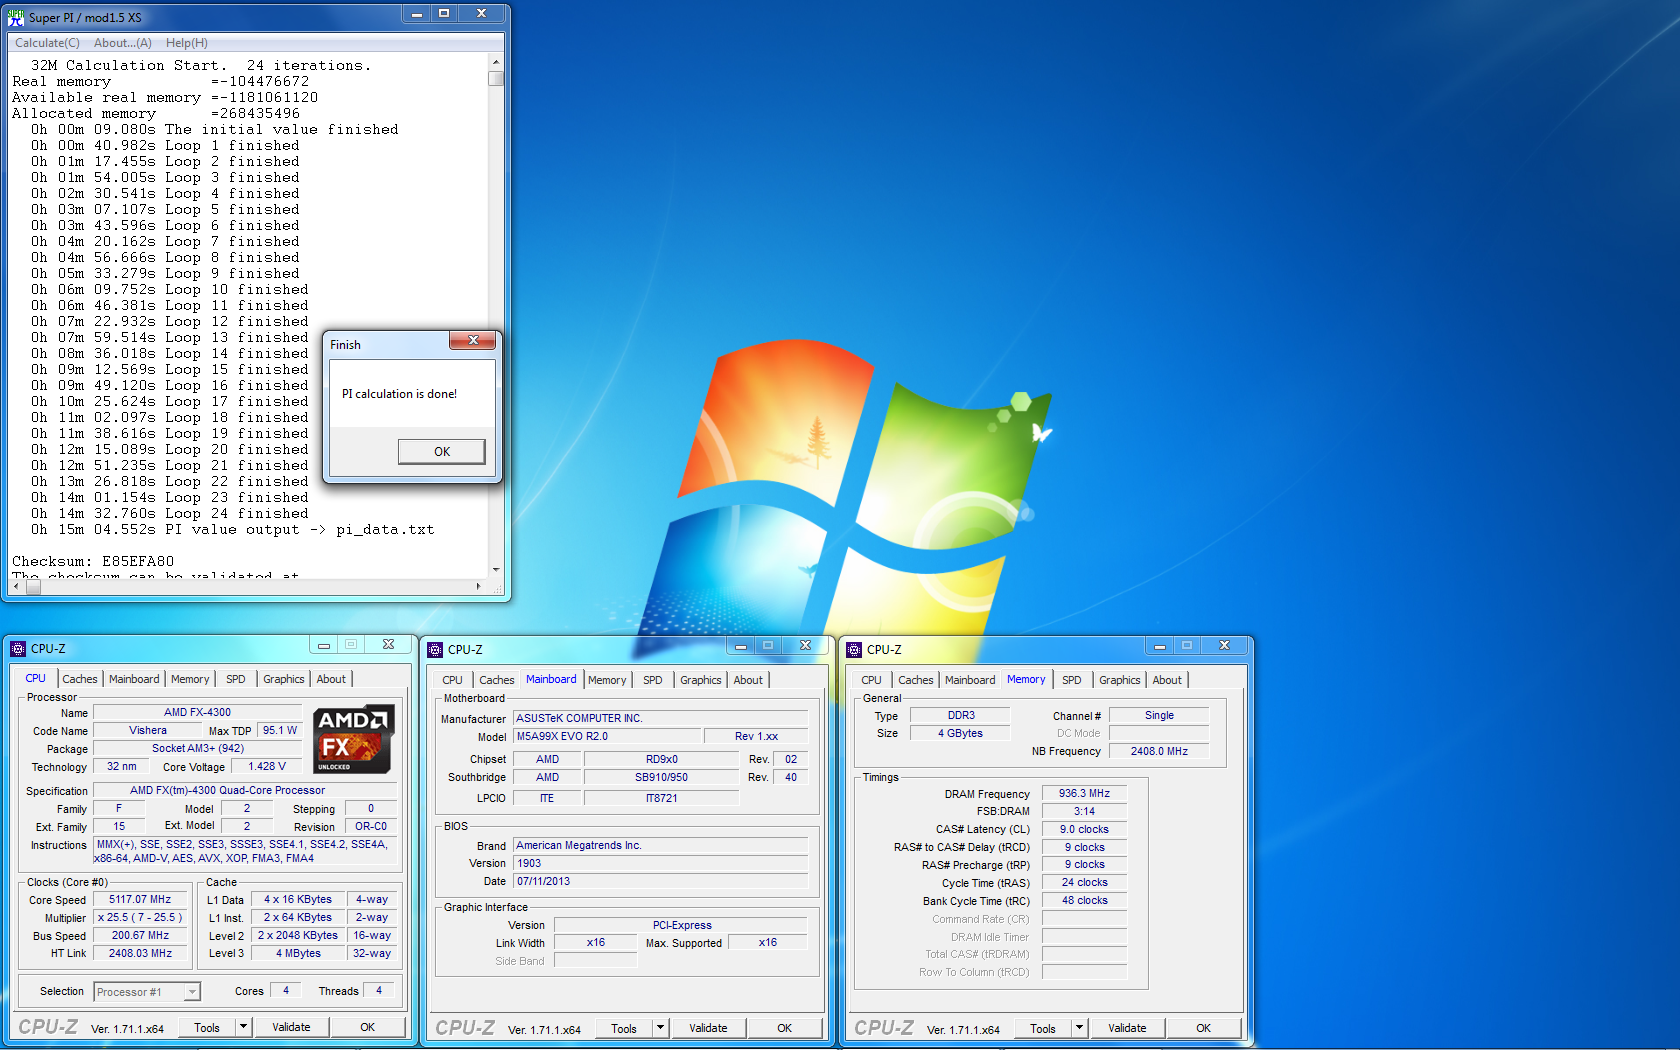Click OK in PI calculation done dialog
The width and height of the screenshot is (1680, 1050).
point(442,452)
